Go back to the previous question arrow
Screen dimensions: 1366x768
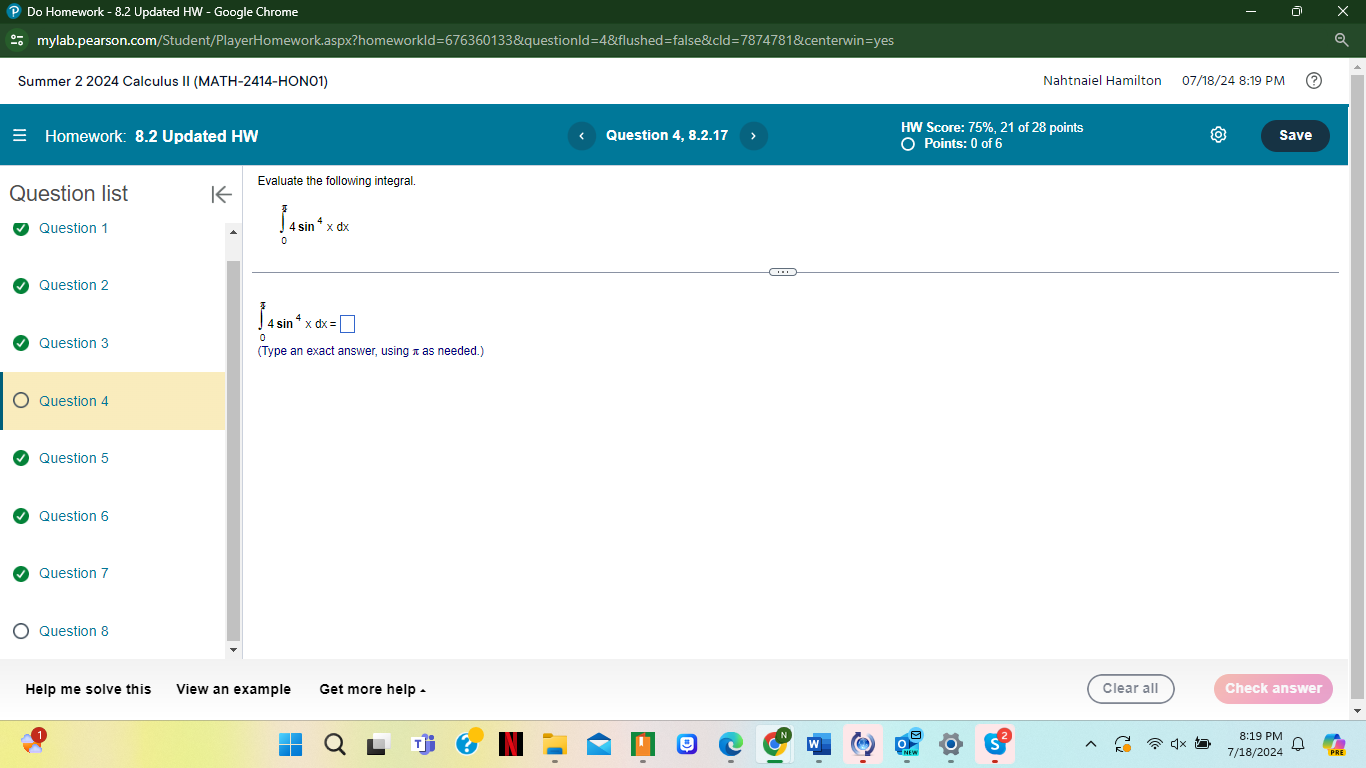[x=581, y=135]
